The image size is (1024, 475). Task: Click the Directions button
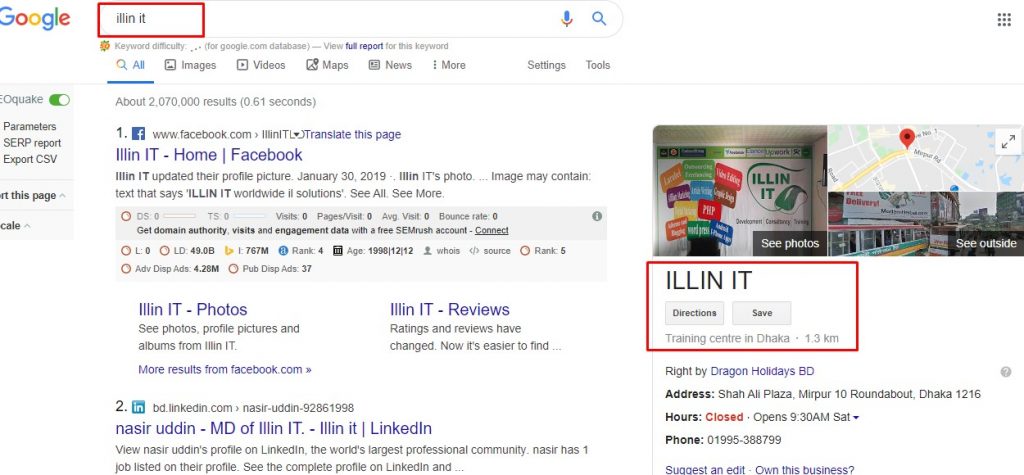coord(694,313)
